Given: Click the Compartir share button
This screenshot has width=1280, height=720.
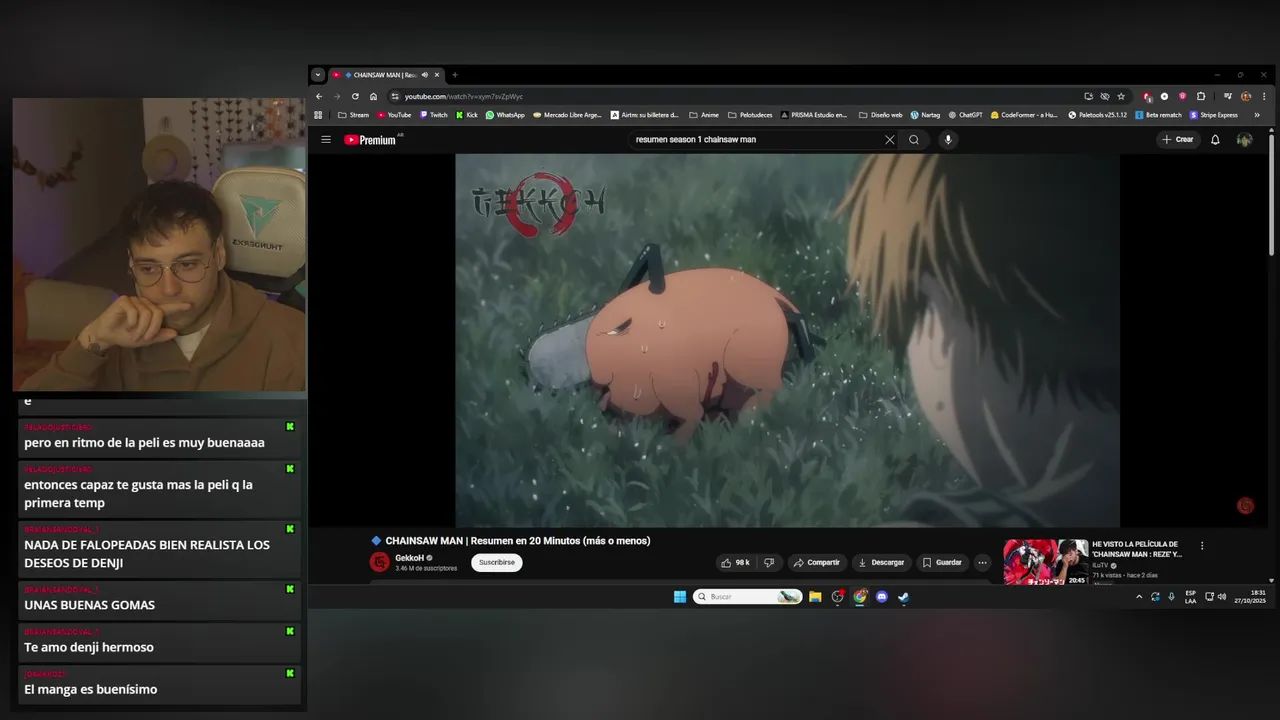Looking at the screenshot, I should (817, 563).
